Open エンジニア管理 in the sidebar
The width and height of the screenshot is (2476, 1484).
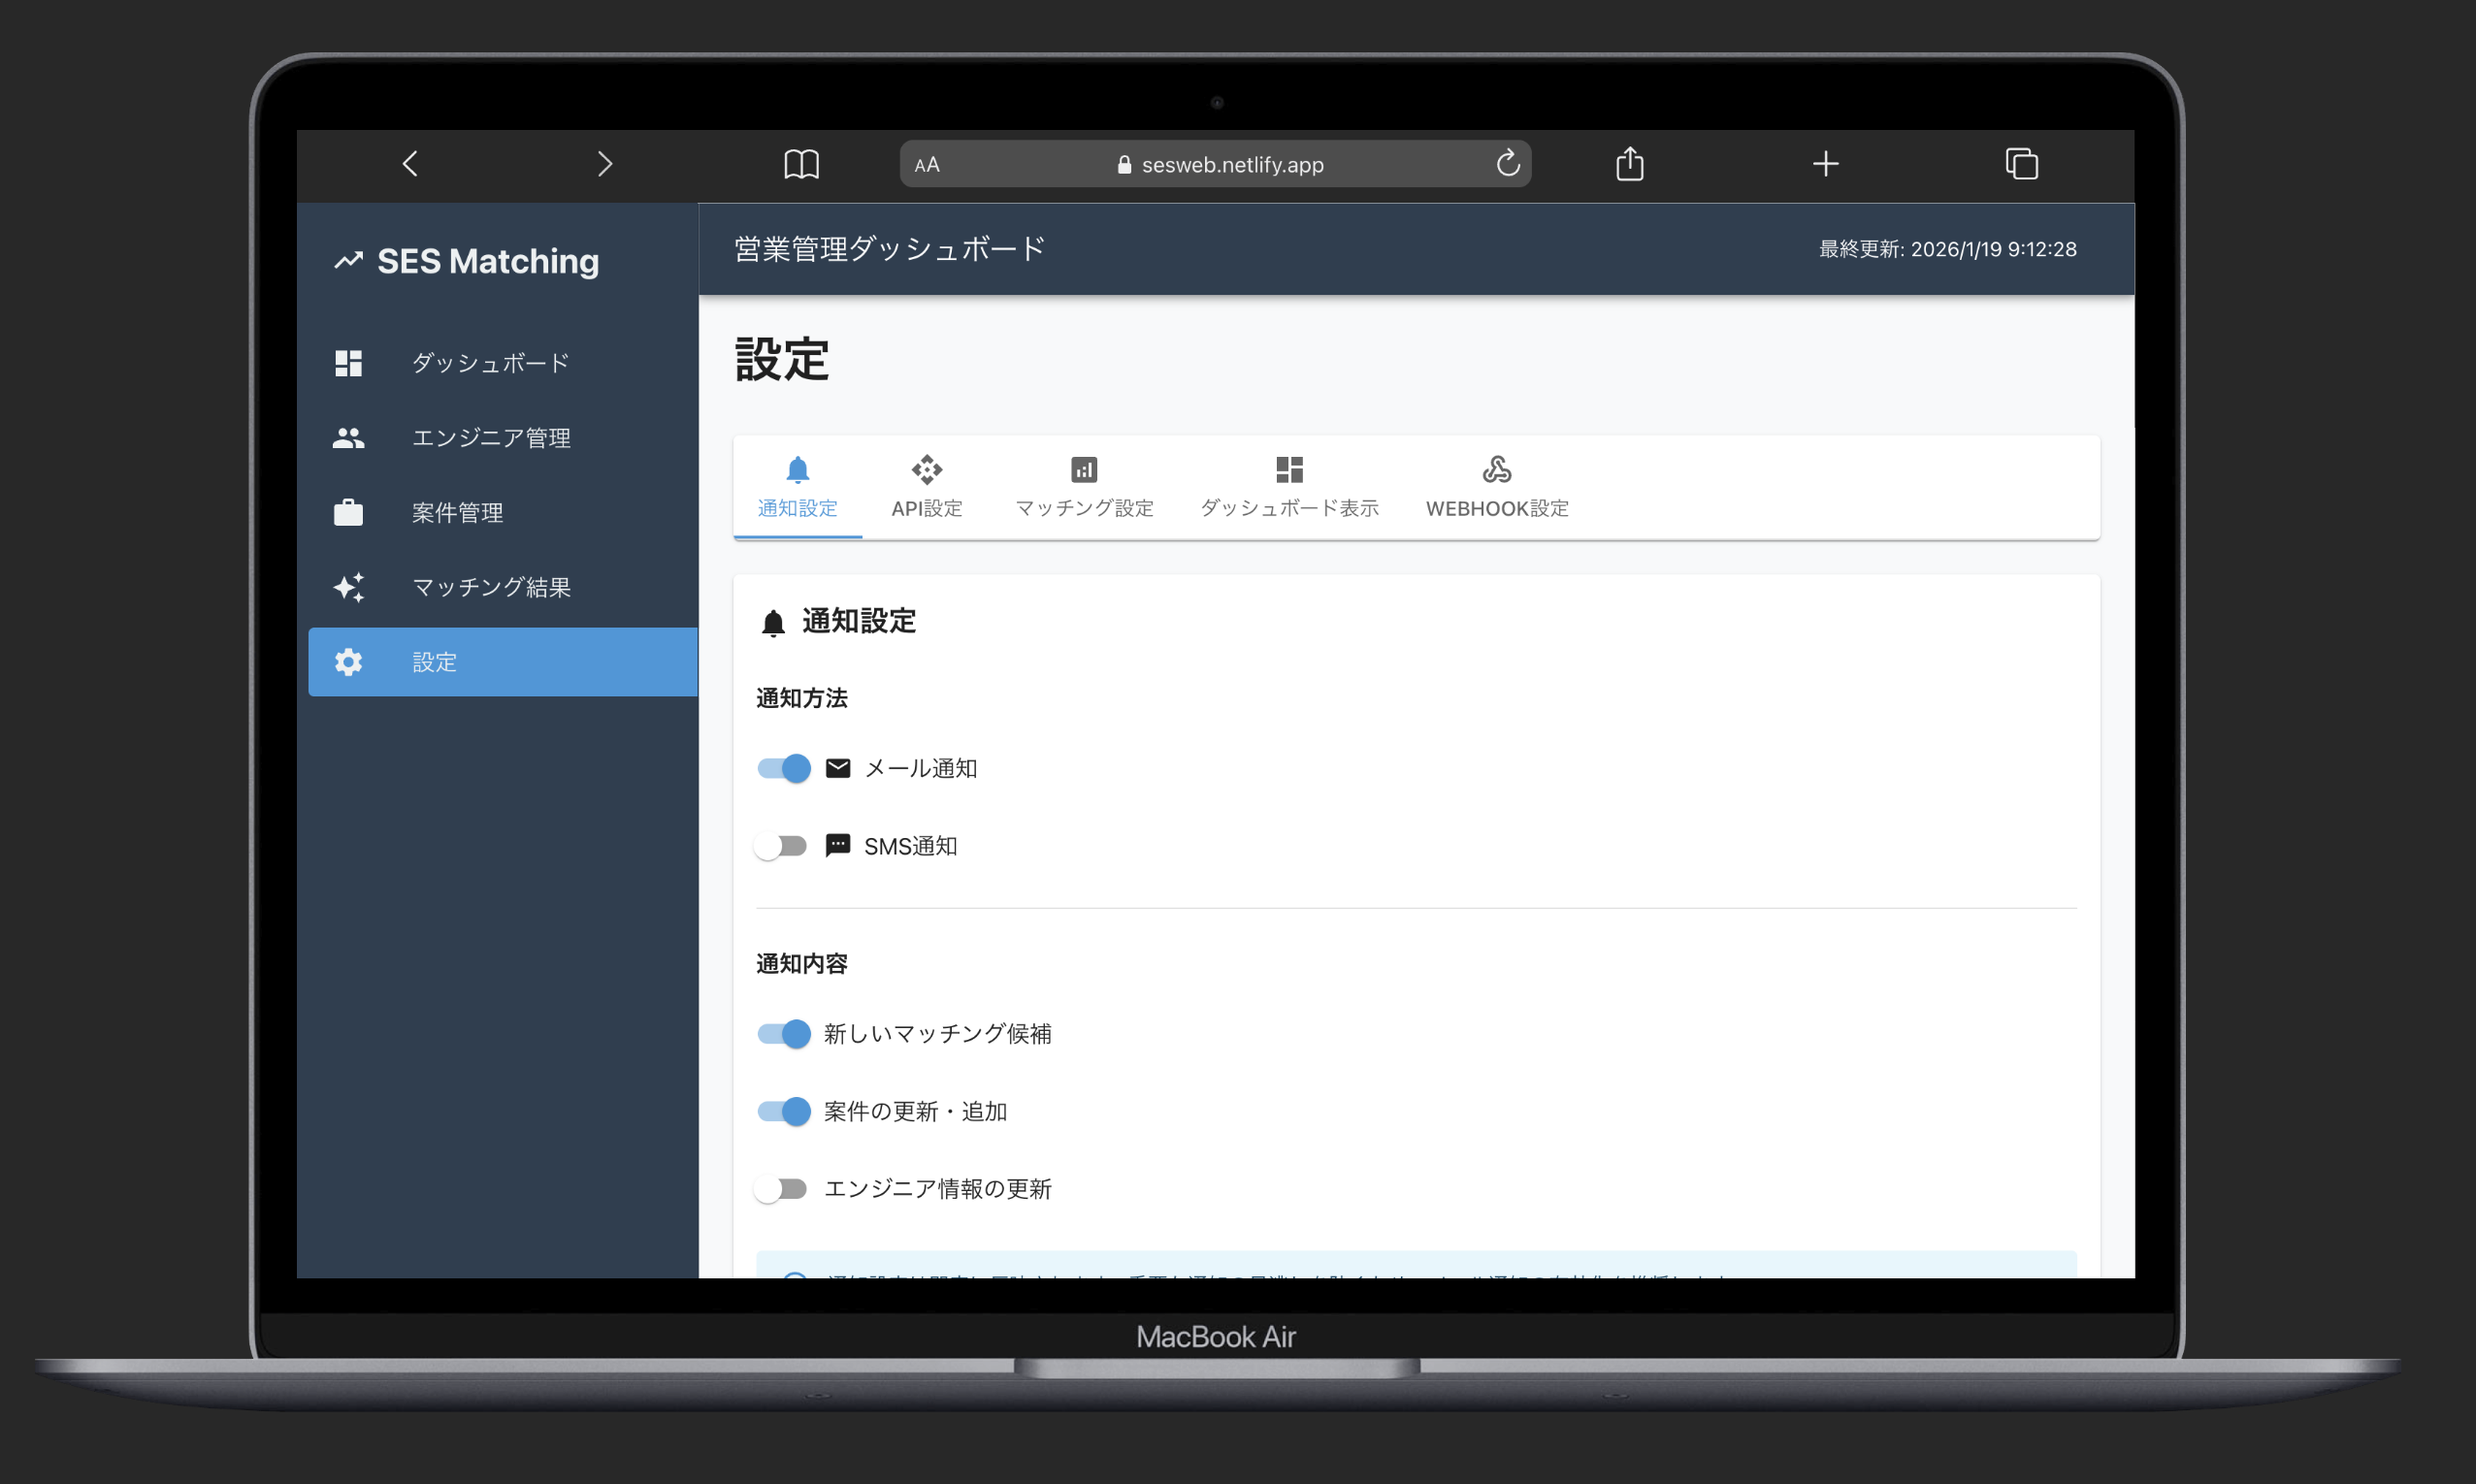click(x=490, y=438)
